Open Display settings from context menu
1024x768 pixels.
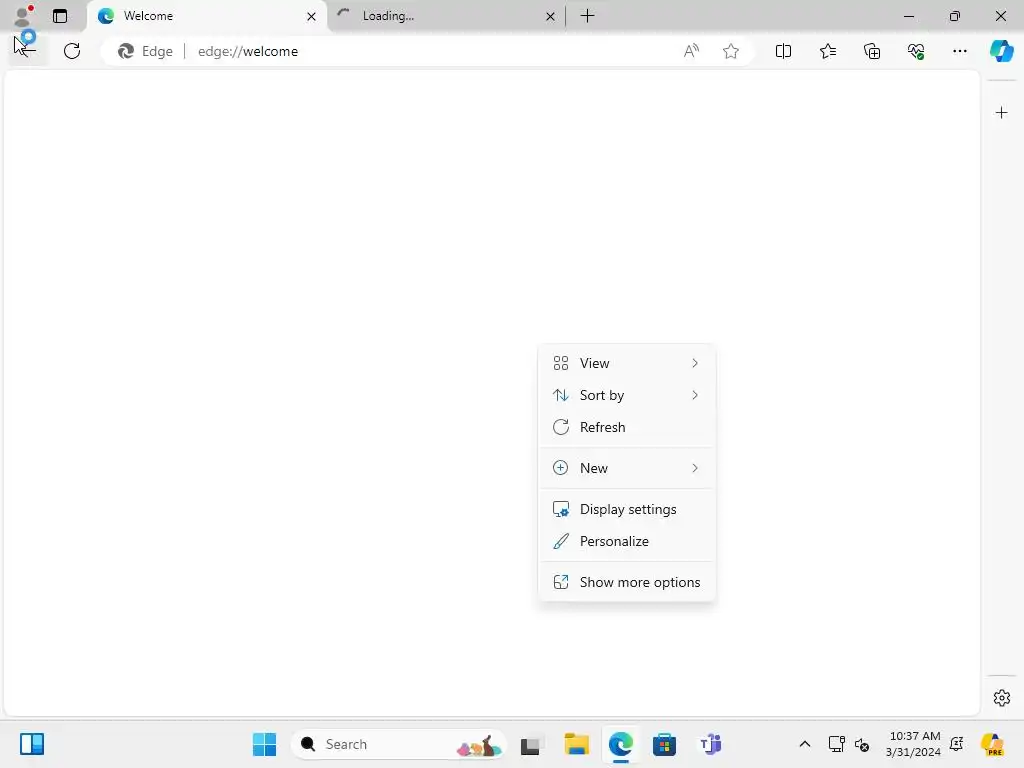[x=627, y=509]
